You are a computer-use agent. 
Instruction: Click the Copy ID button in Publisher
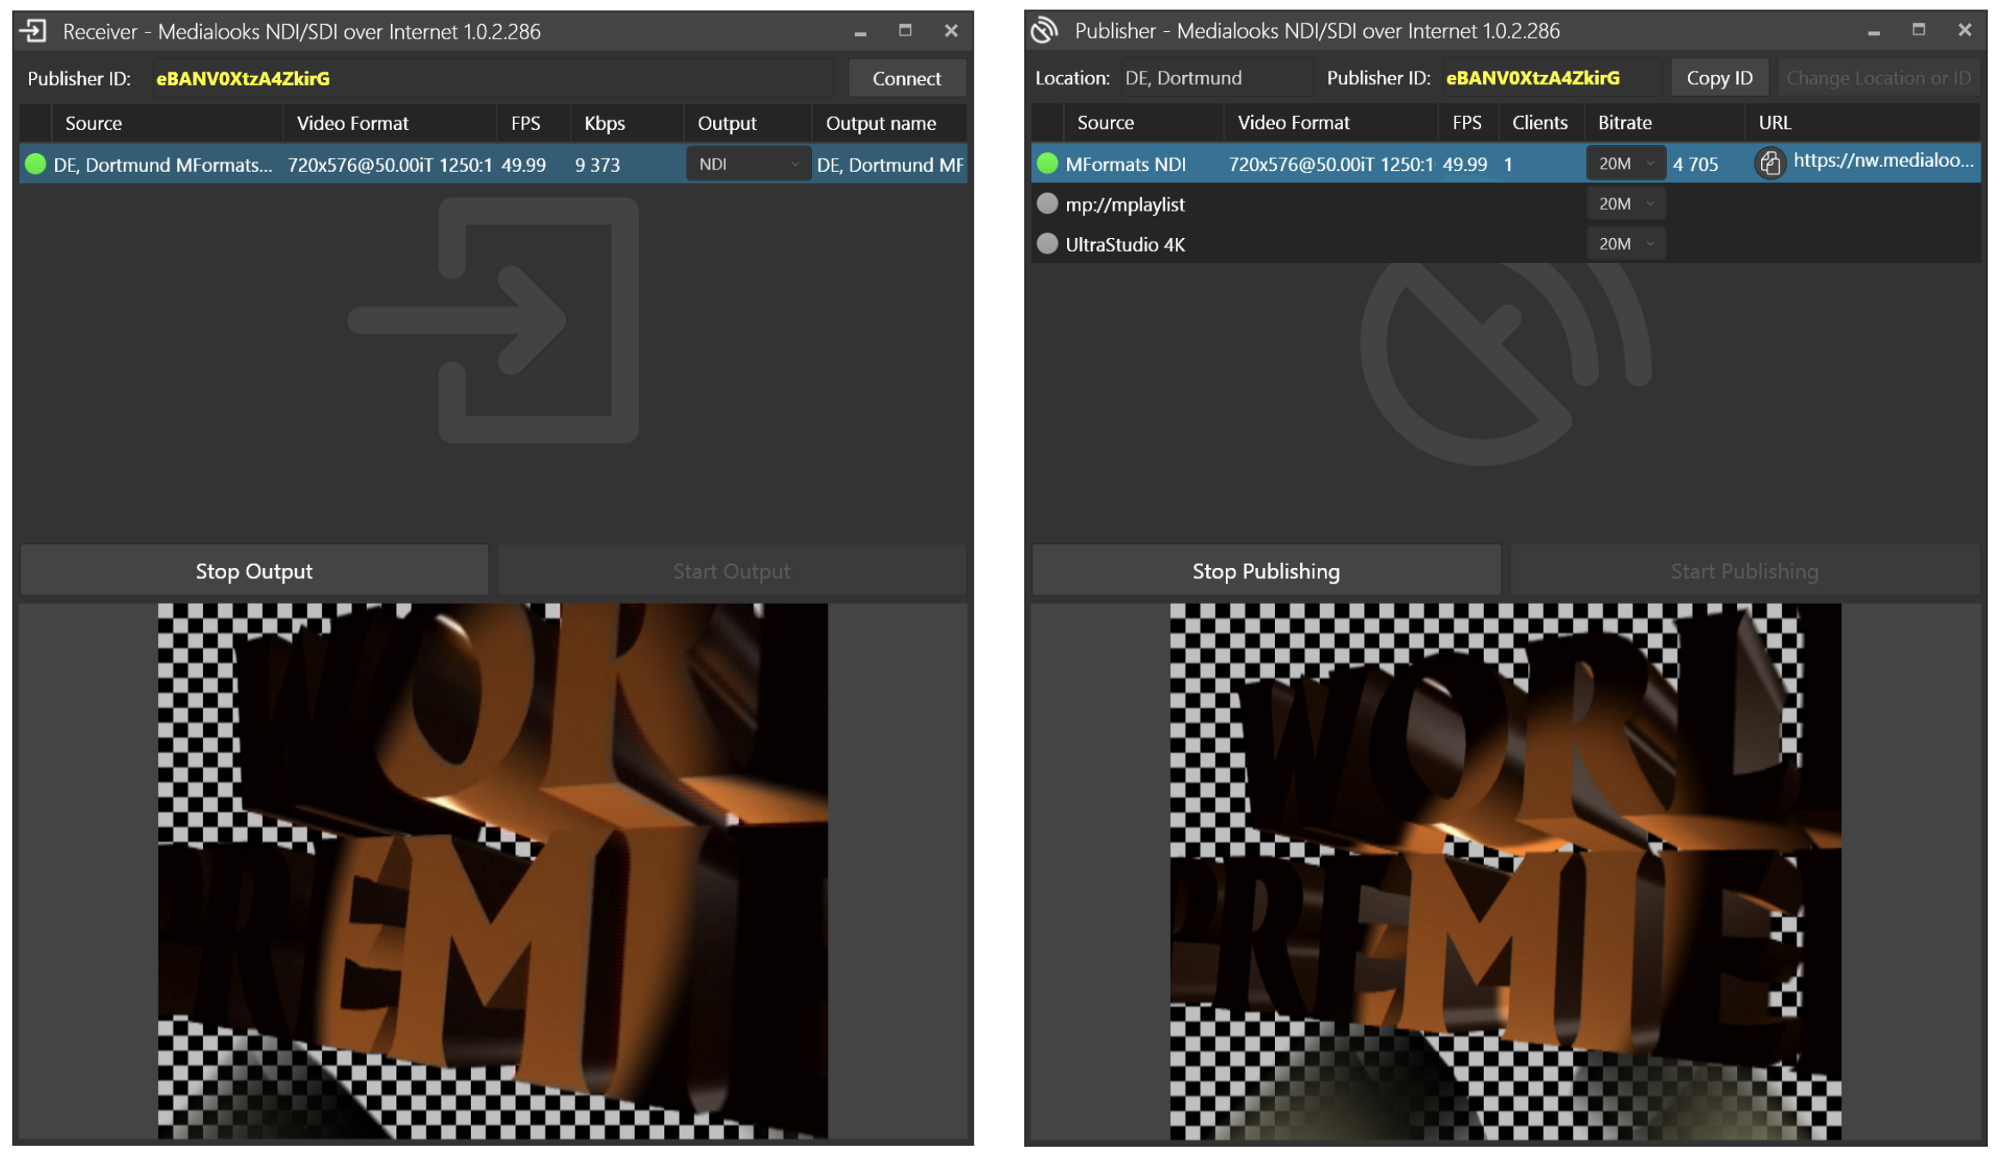1719,77
